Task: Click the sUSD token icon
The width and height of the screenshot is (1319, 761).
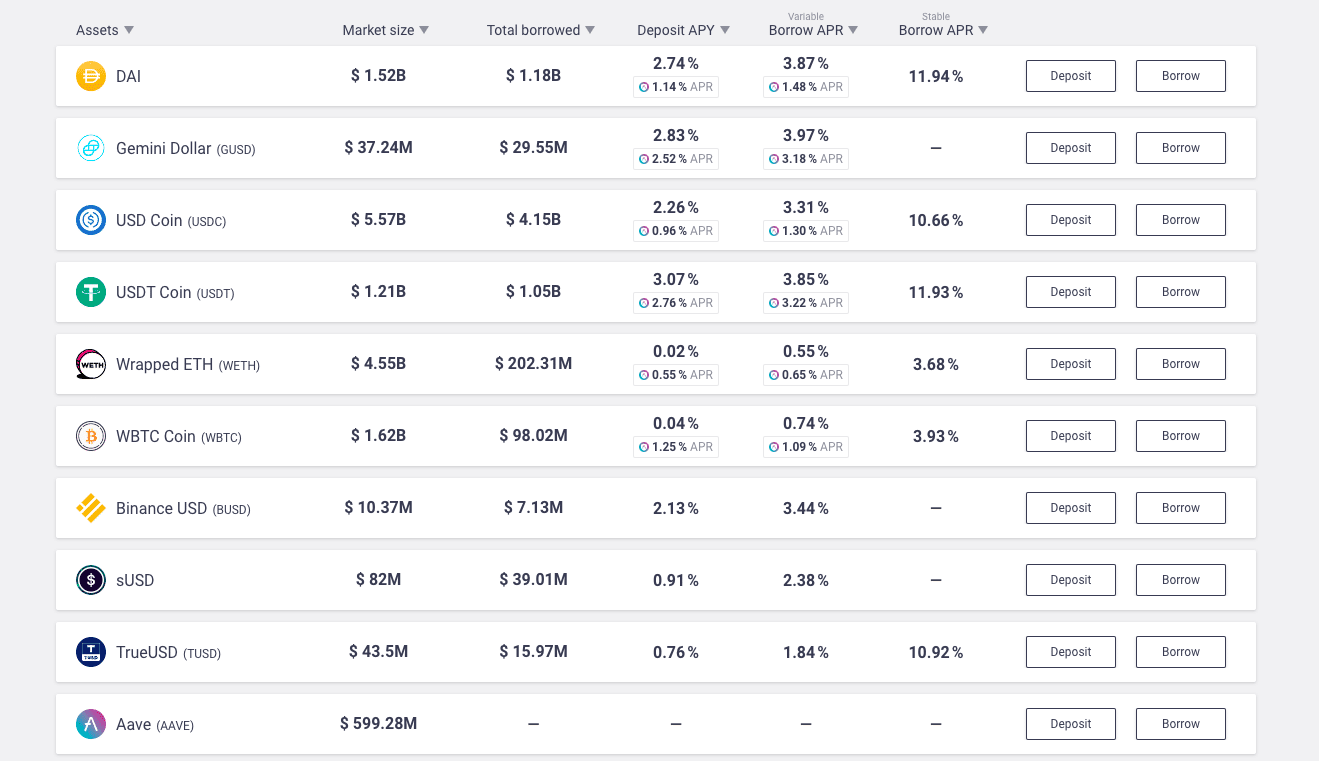Action: click(91, 580)
